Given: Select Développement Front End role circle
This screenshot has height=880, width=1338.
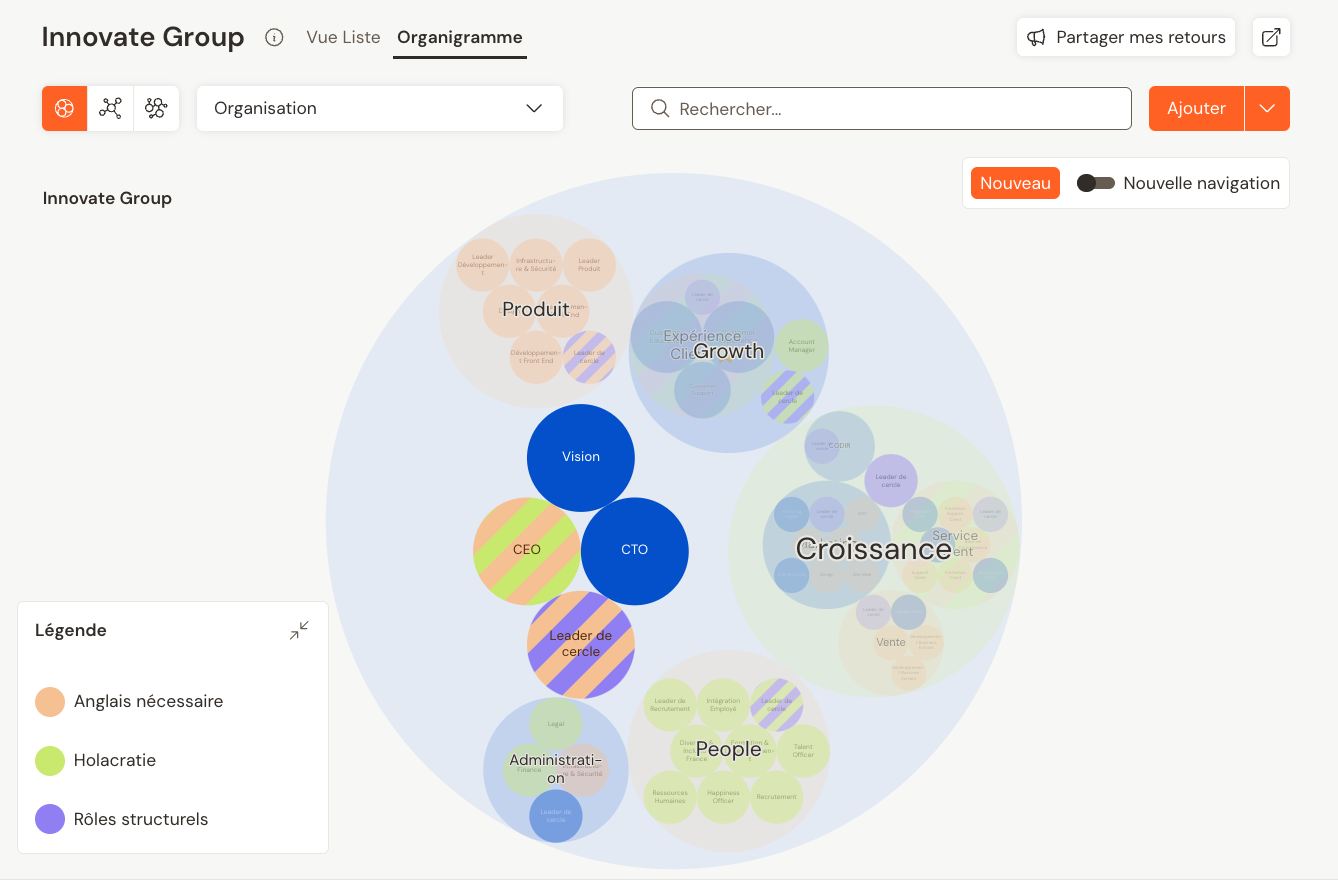Looking at the screenshot, I should coord(536,357).
